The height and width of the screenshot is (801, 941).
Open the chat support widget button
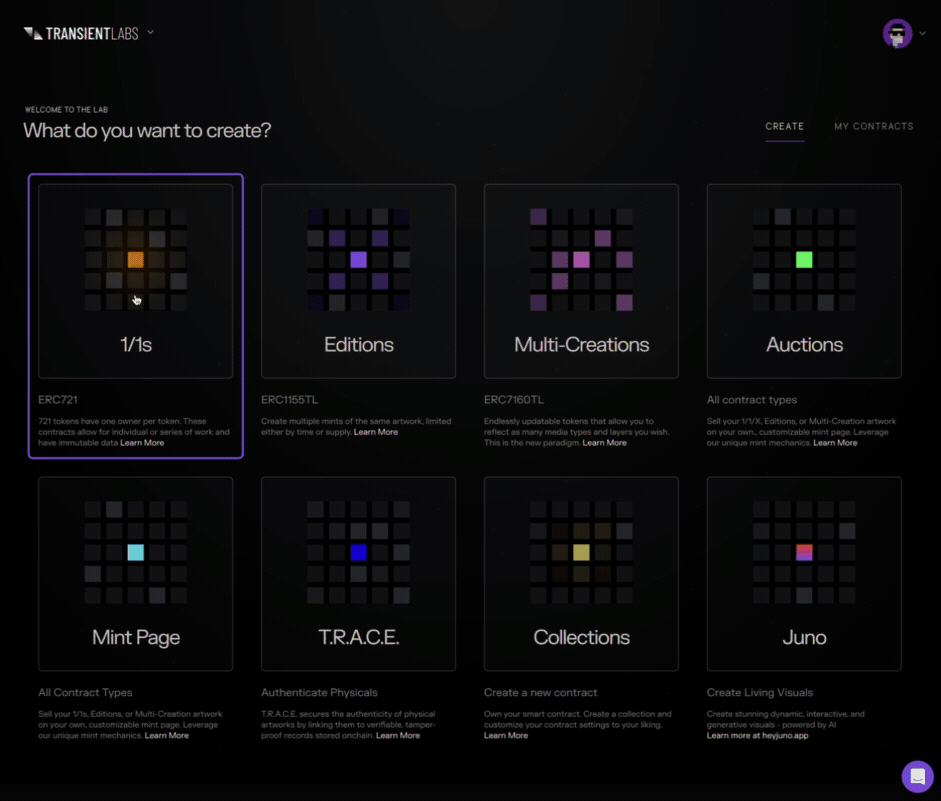[x=917, y=776]
